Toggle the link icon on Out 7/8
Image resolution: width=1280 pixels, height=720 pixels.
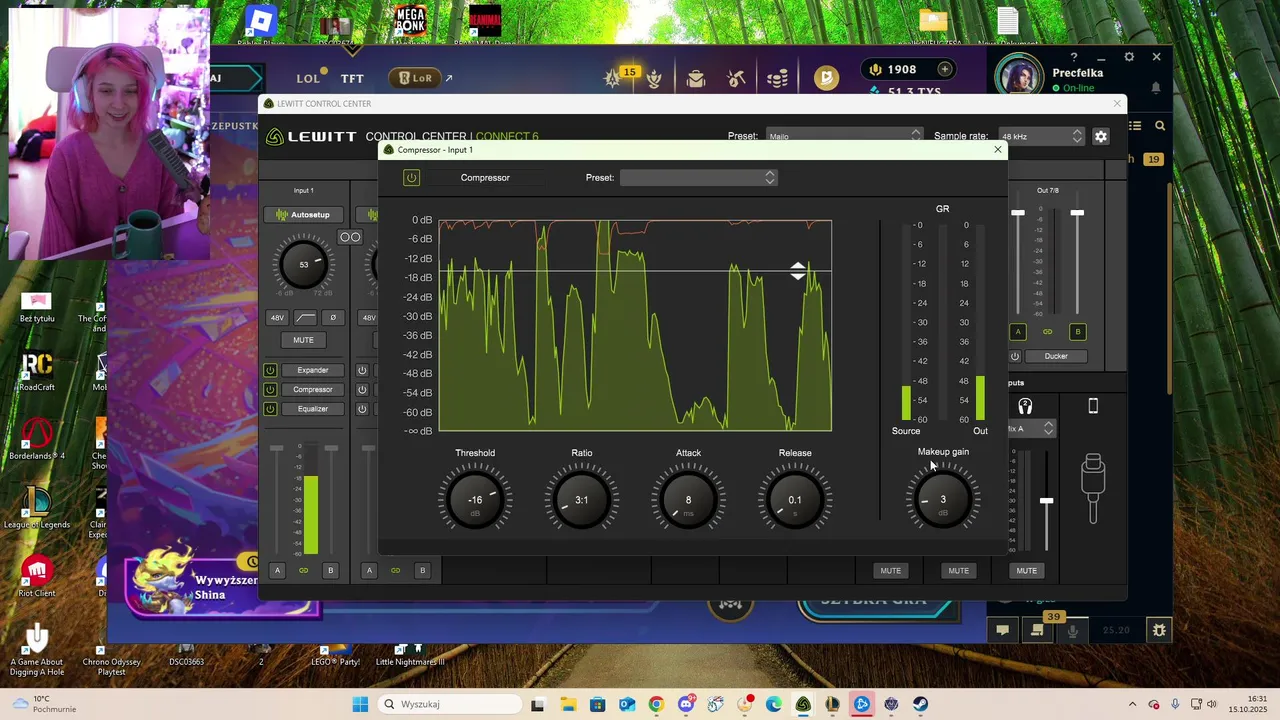click(1048, 332)
